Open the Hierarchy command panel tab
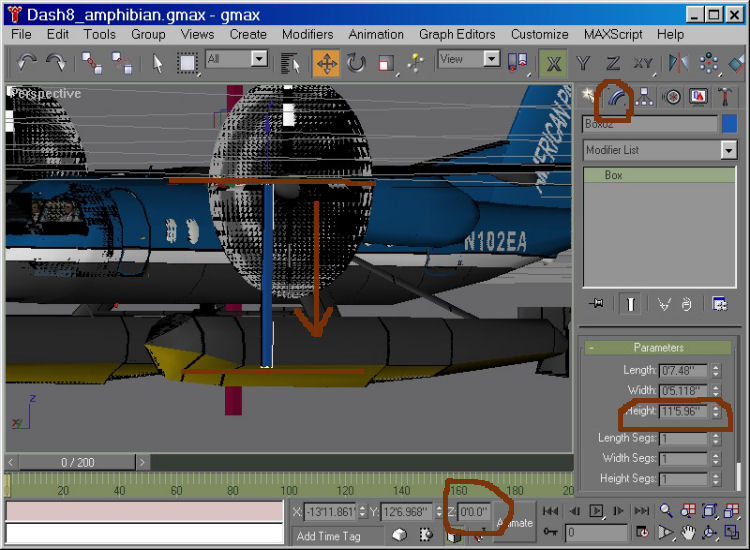Screen dimensions: 750x550 (645, 96)
